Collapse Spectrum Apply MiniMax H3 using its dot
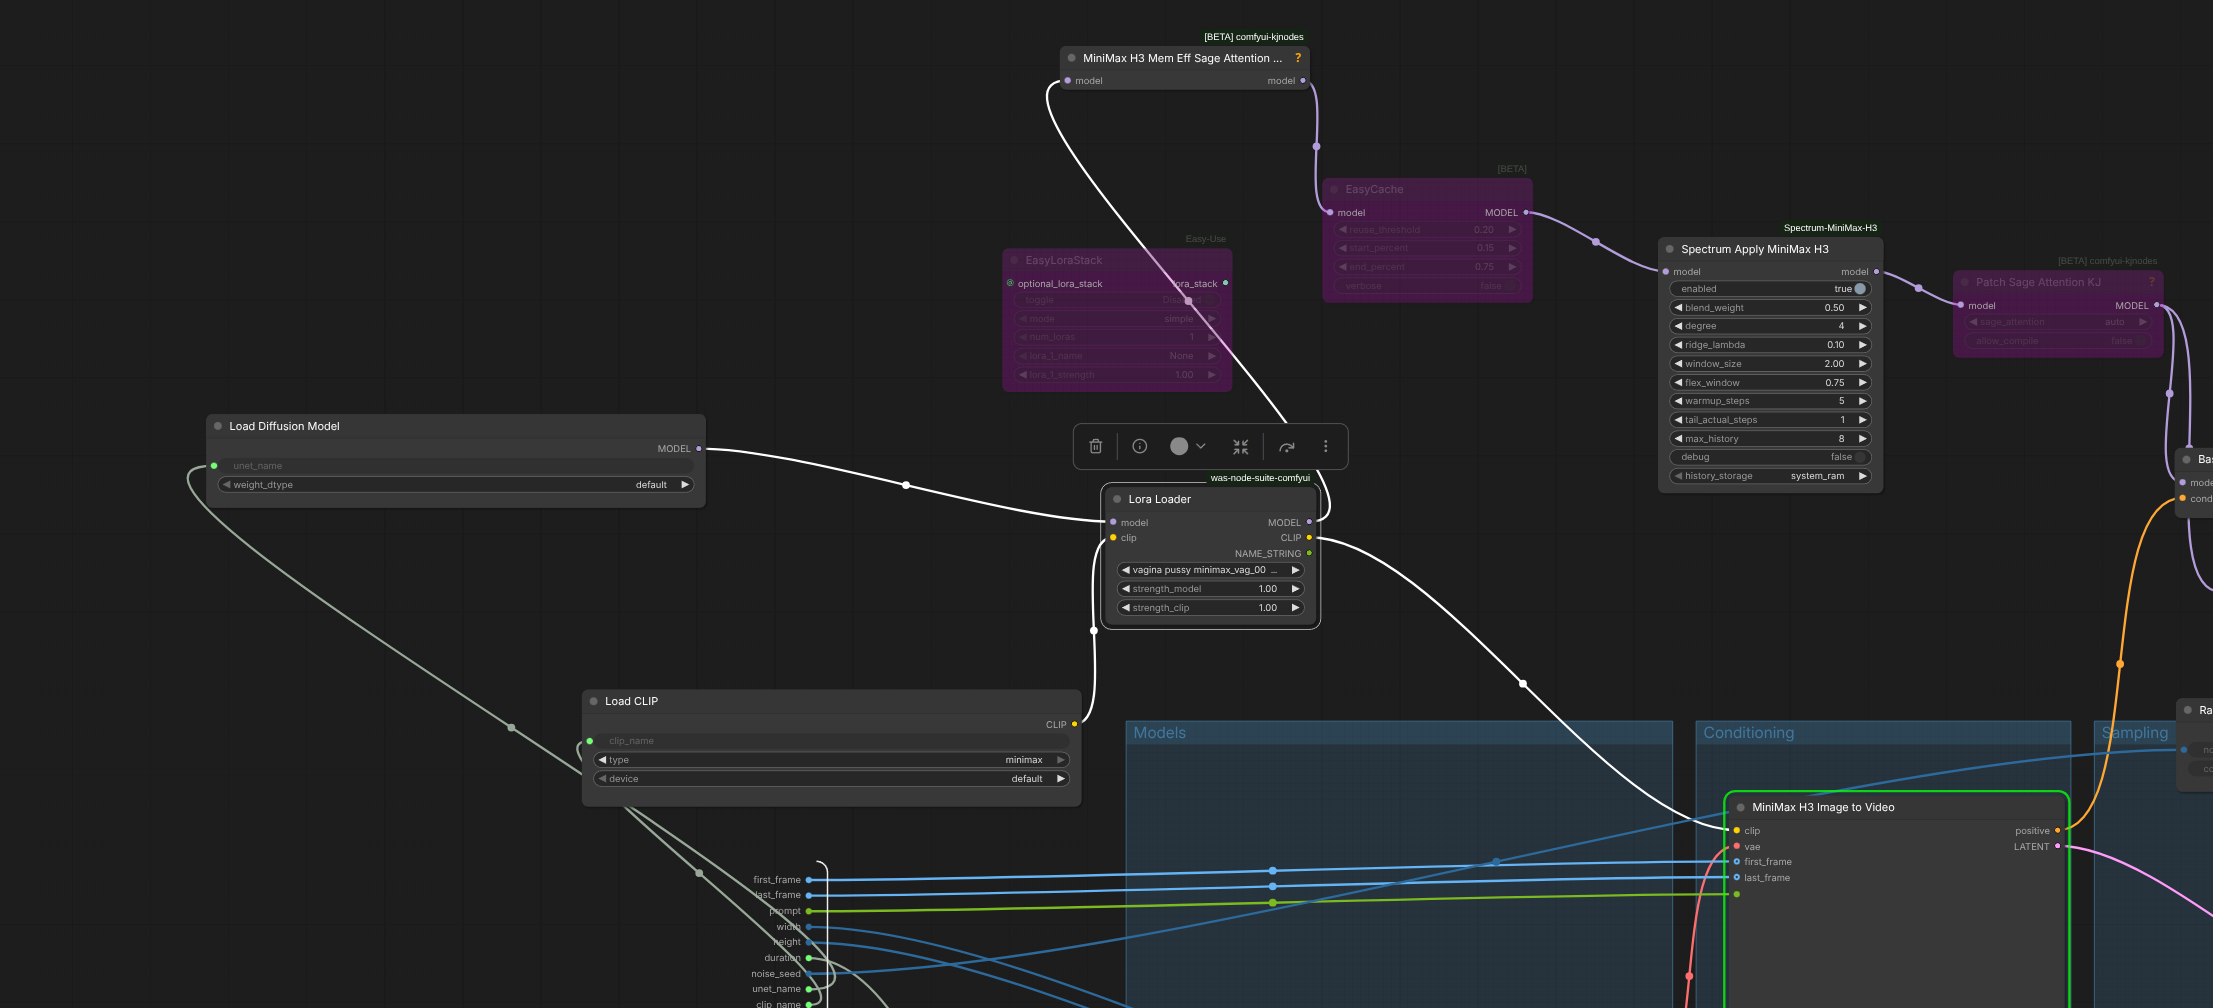This screenshot has height=1008, width=2213. tap(1670, 249)
